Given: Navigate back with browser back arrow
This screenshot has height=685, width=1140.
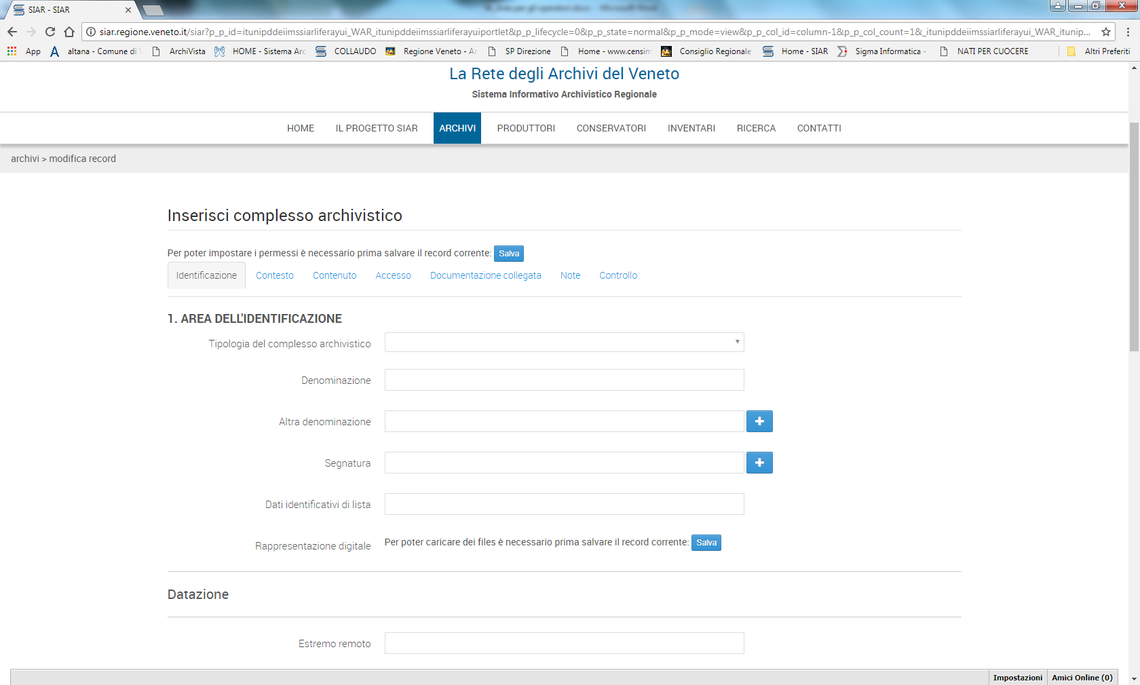Looking at the screenshot, I should coord(12,32).
